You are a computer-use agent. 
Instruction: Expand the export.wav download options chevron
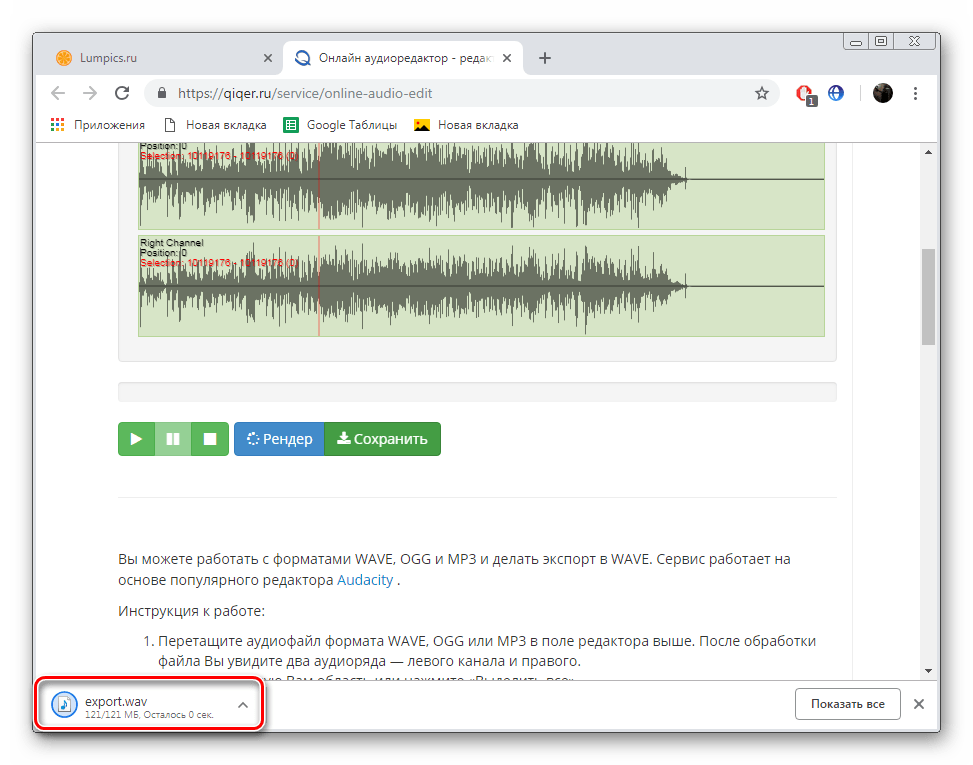click(x=242, y=704)
